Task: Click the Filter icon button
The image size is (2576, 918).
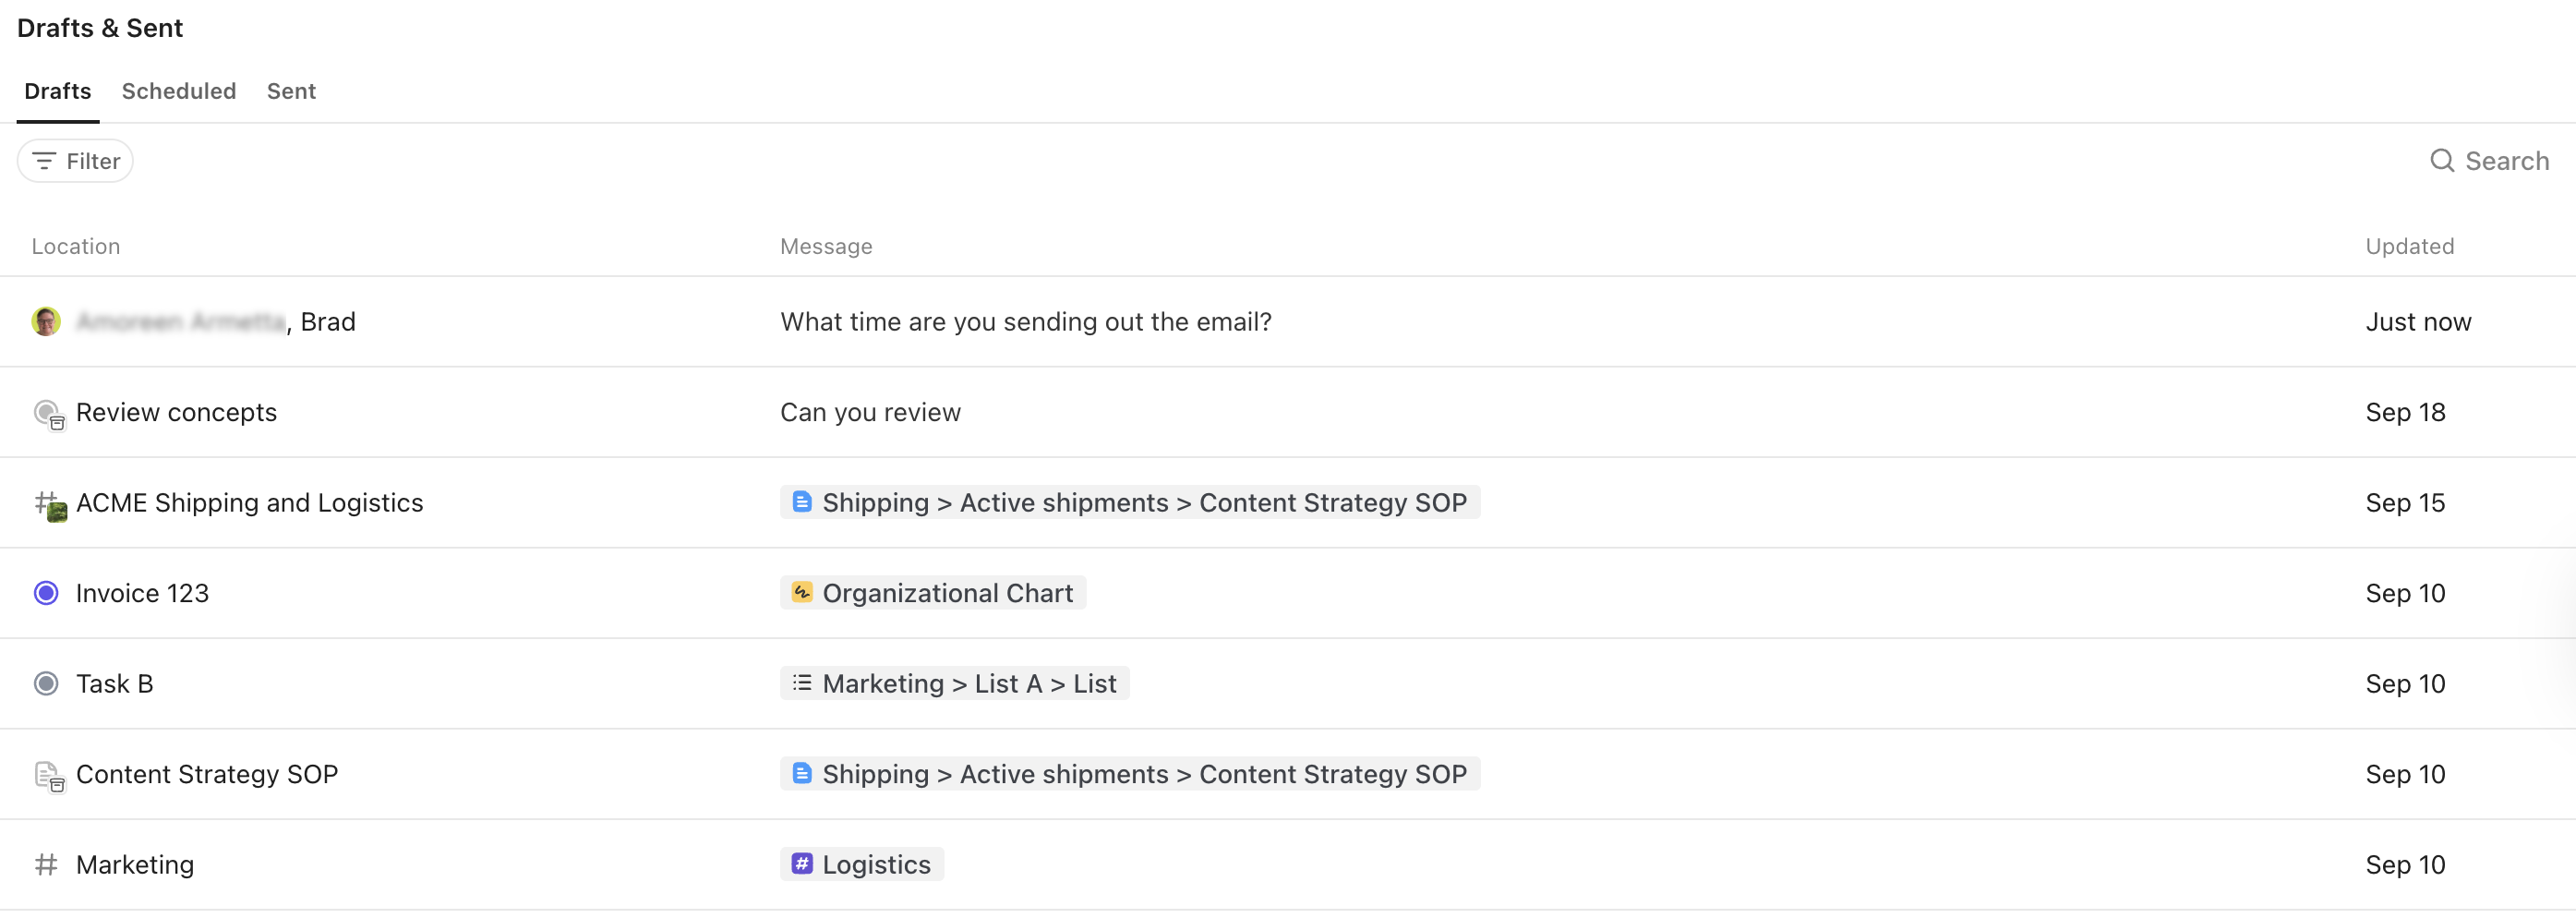Action: pos(44,161)
